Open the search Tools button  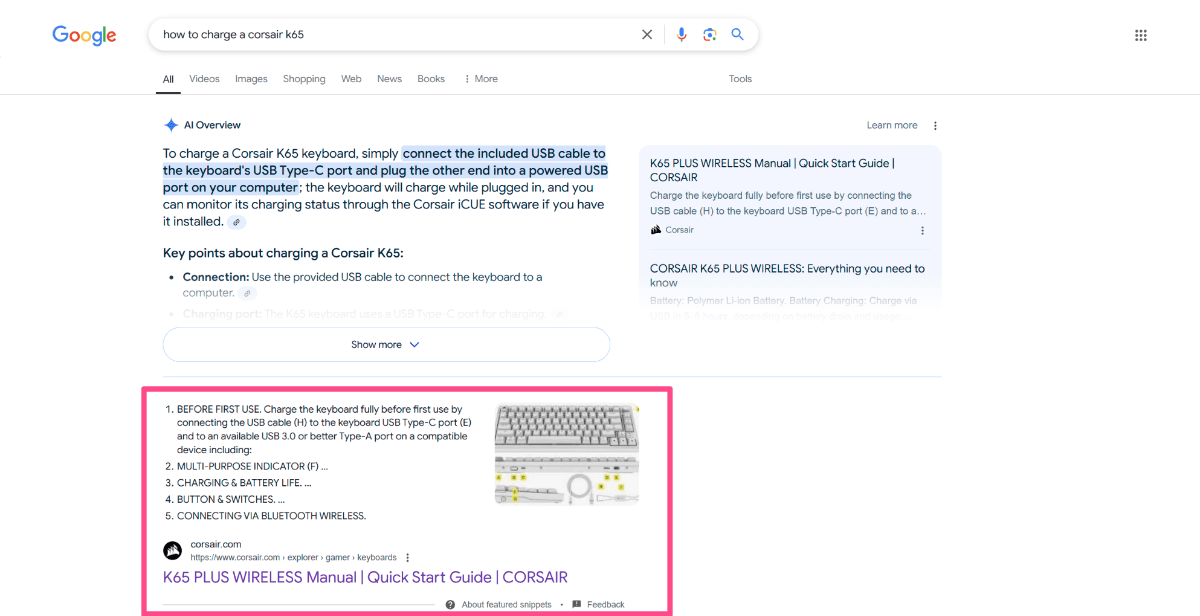pyautogui.click(x=740, y=79)
